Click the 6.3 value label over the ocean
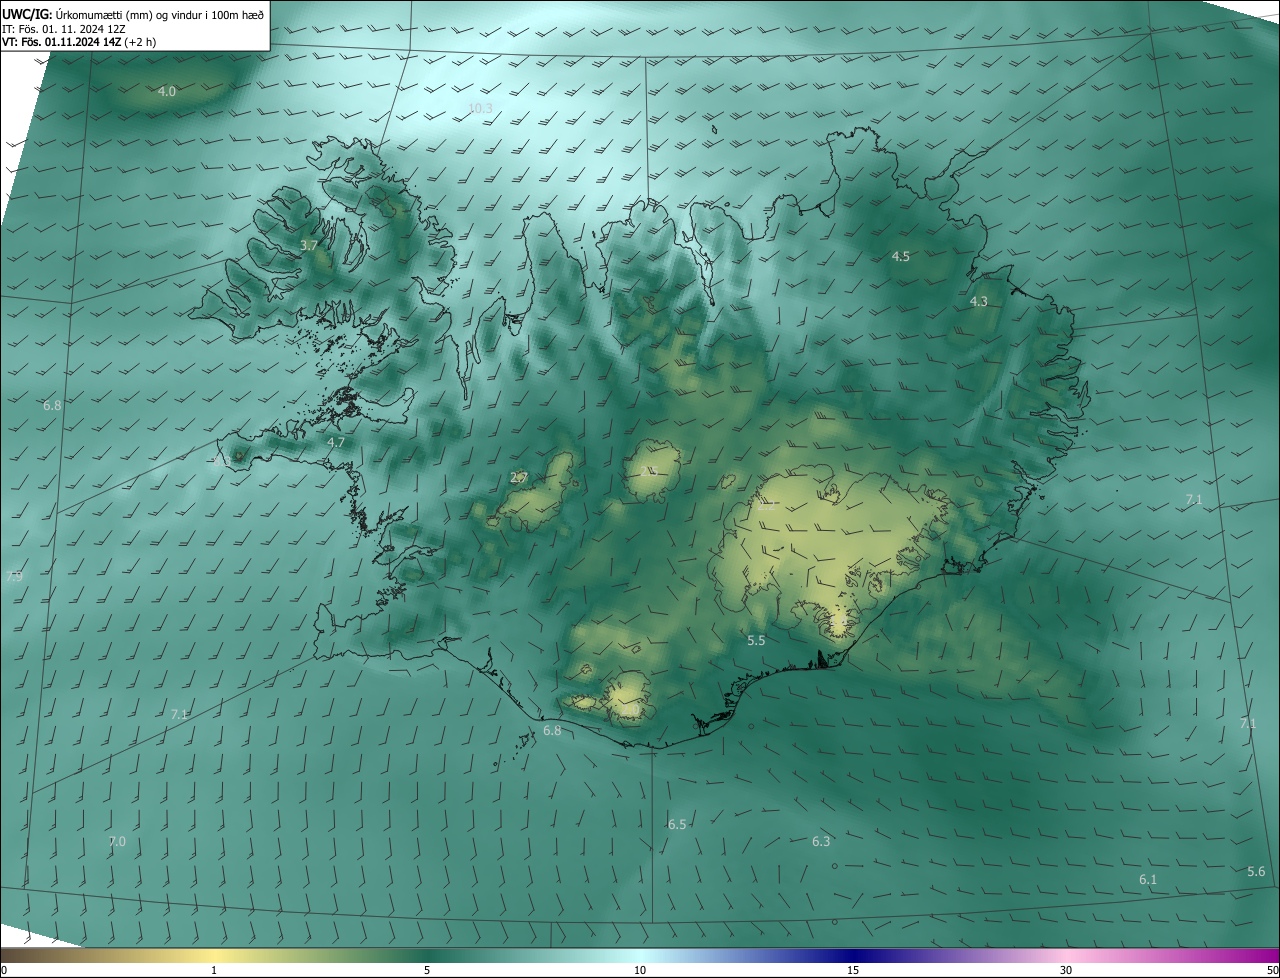The width and height of the screenshot is (1280, 978). pos(821,842)
